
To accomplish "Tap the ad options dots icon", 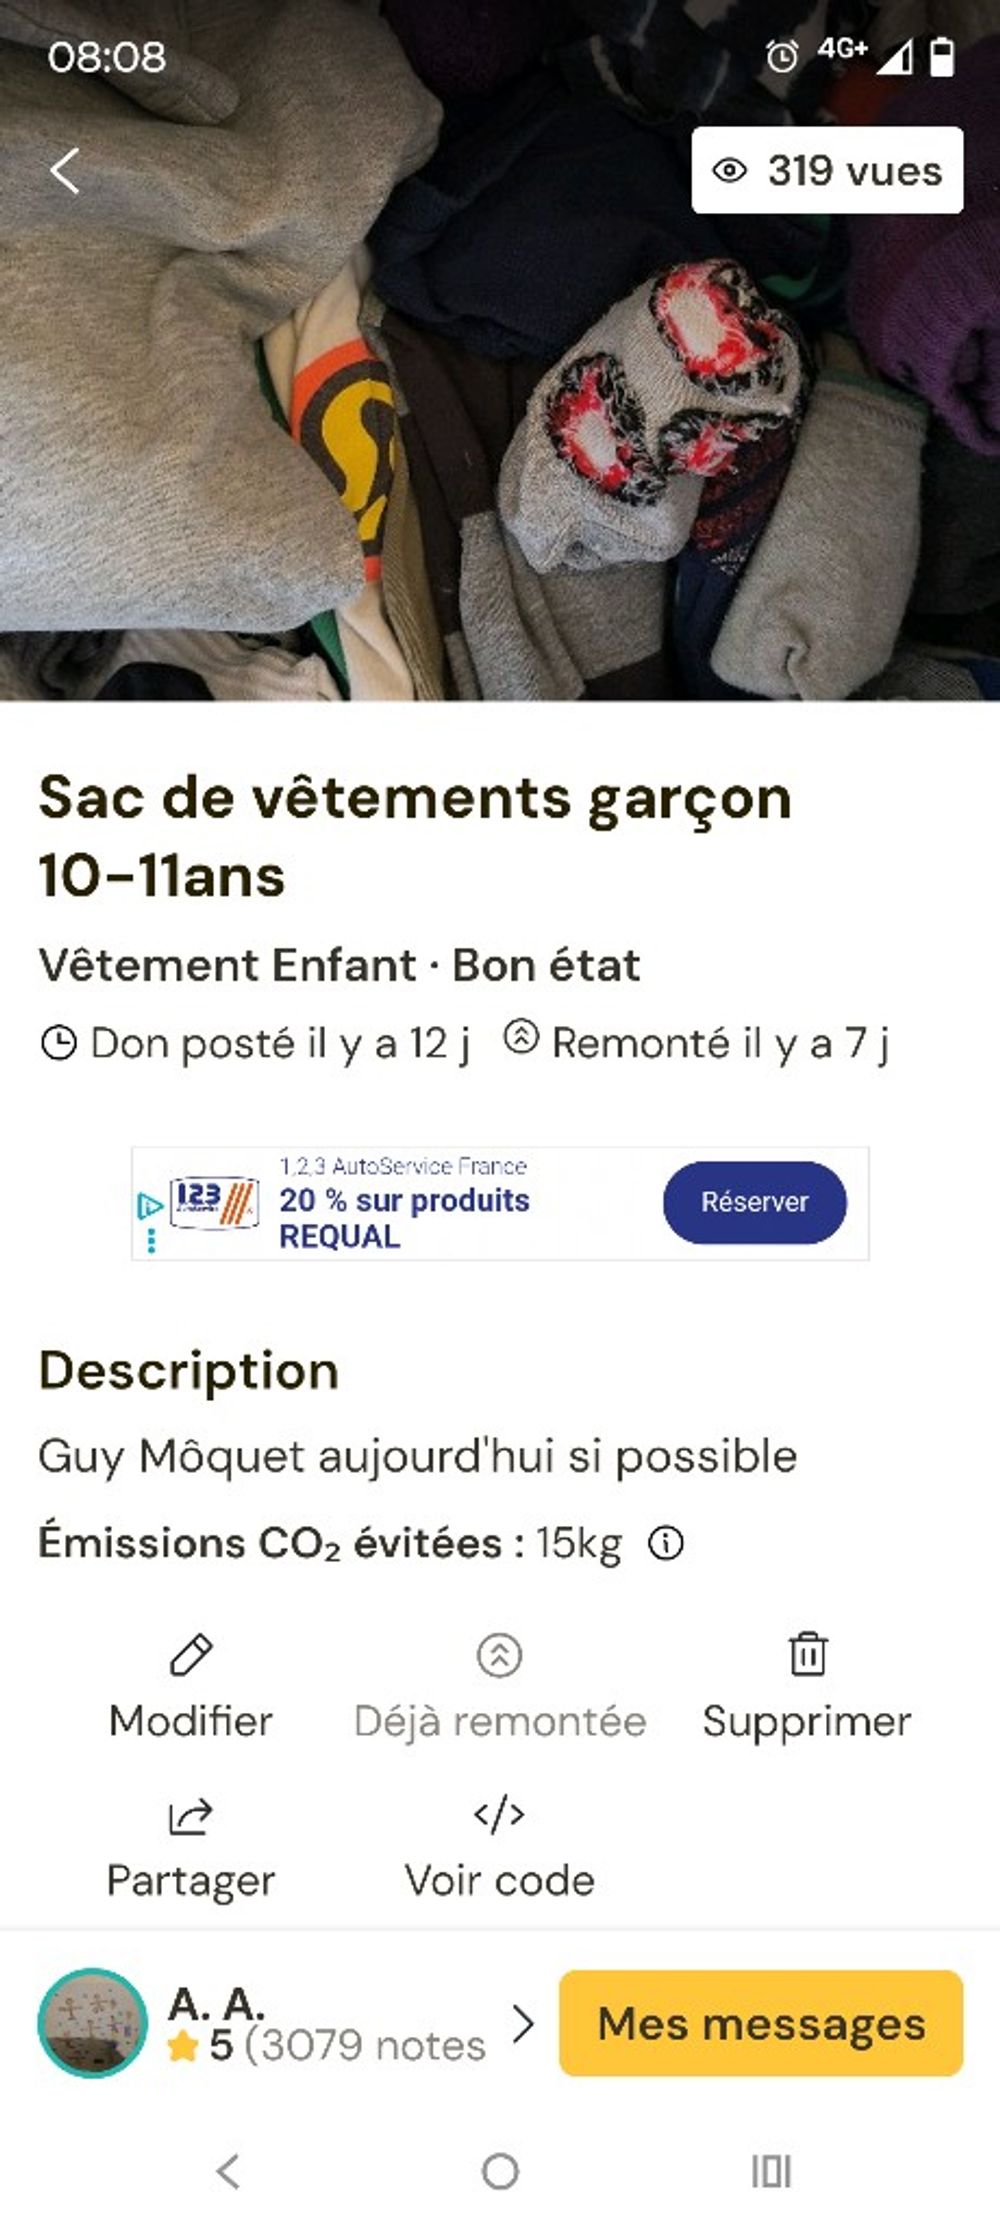I will tap(151, 1240).
